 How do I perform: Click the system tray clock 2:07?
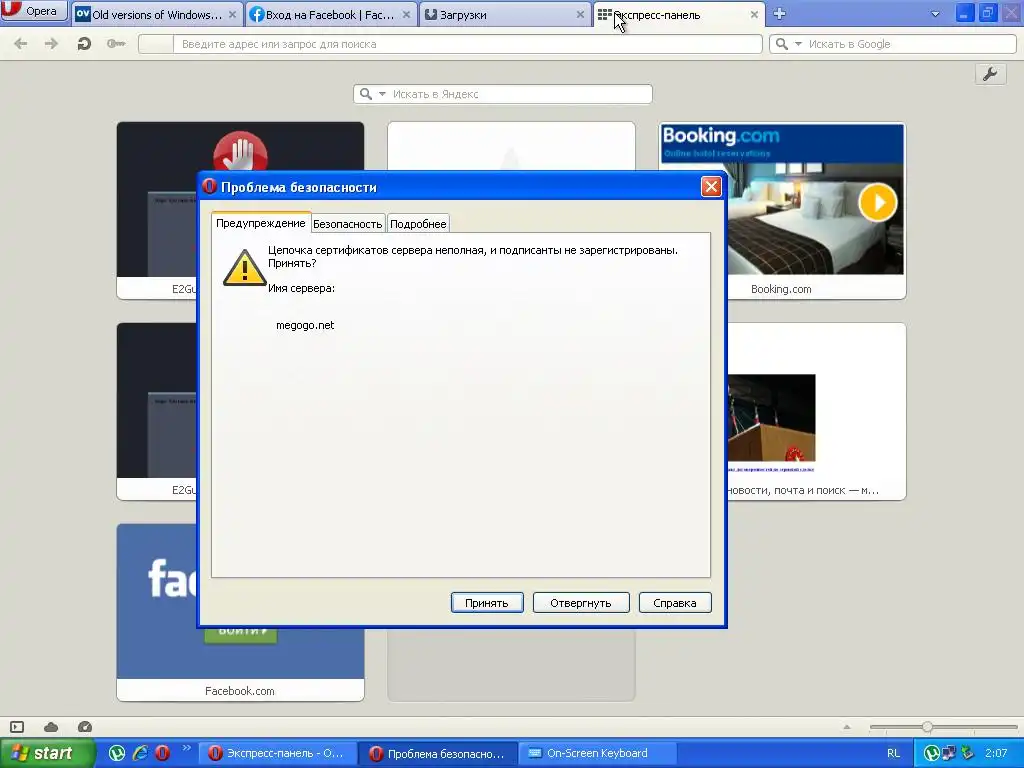[x=996, y=753]
